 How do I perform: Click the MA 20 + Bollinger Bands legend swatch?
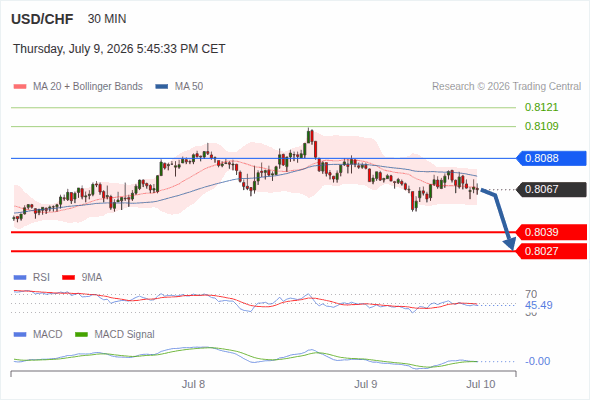[20, 87]
